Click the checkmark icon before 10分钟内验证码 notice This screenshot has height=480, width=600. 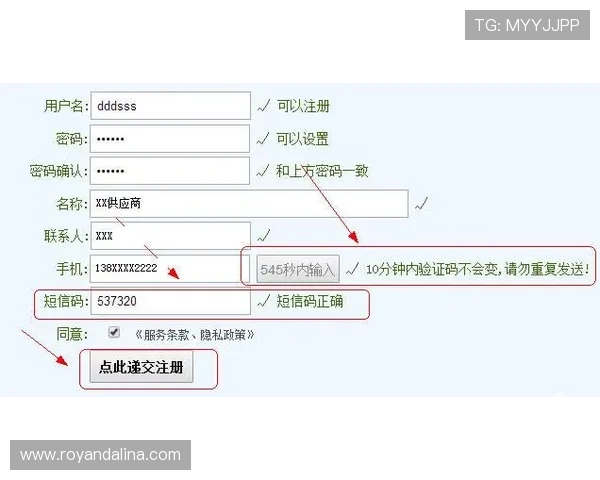352,269
